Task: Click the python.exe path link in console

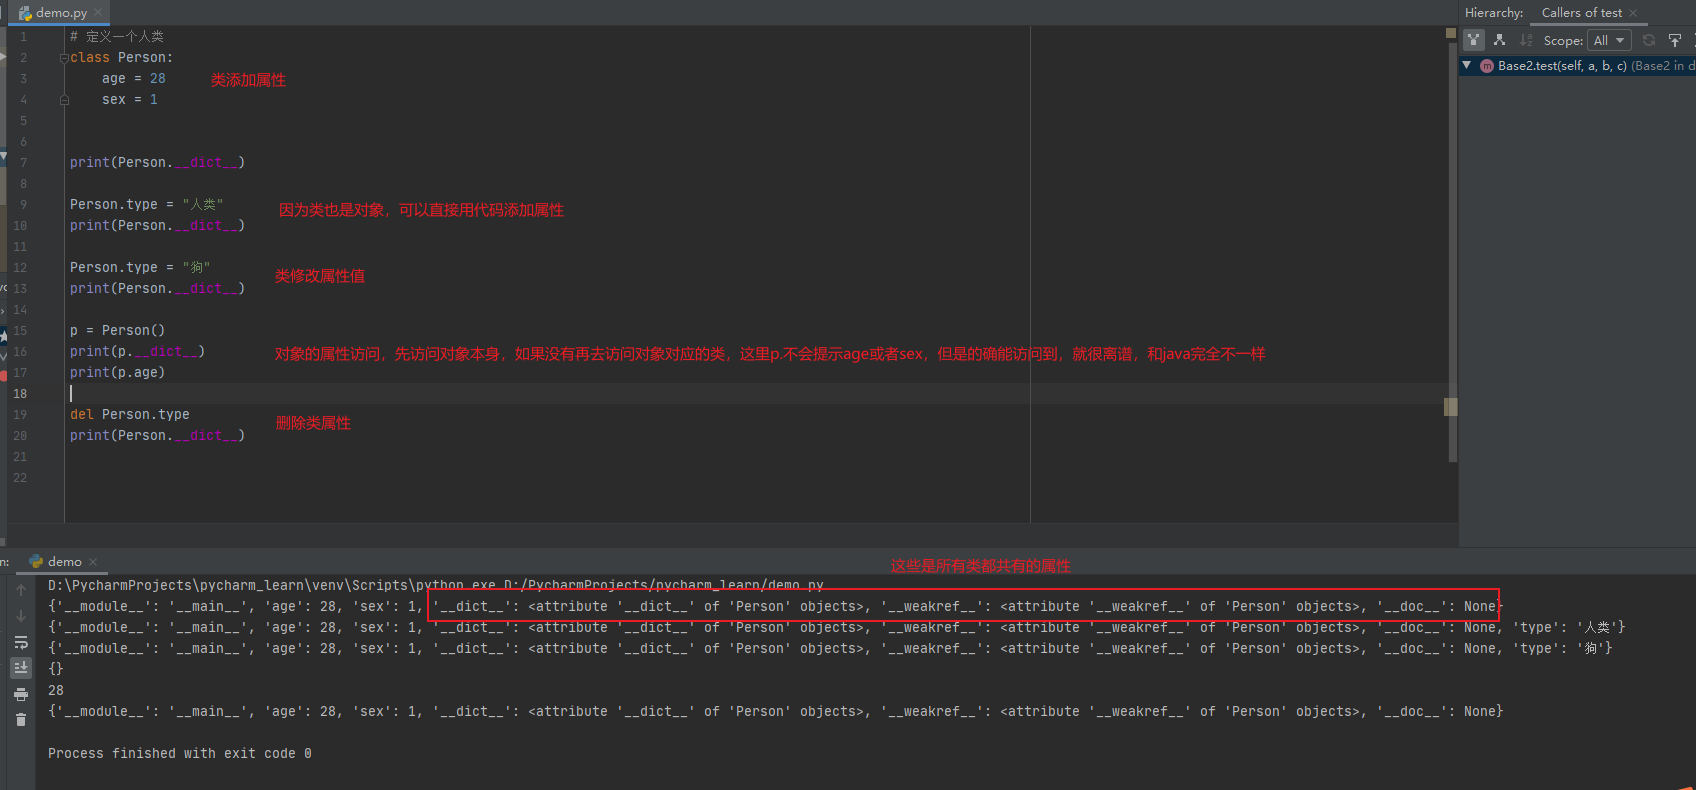Action: (437, 585)
